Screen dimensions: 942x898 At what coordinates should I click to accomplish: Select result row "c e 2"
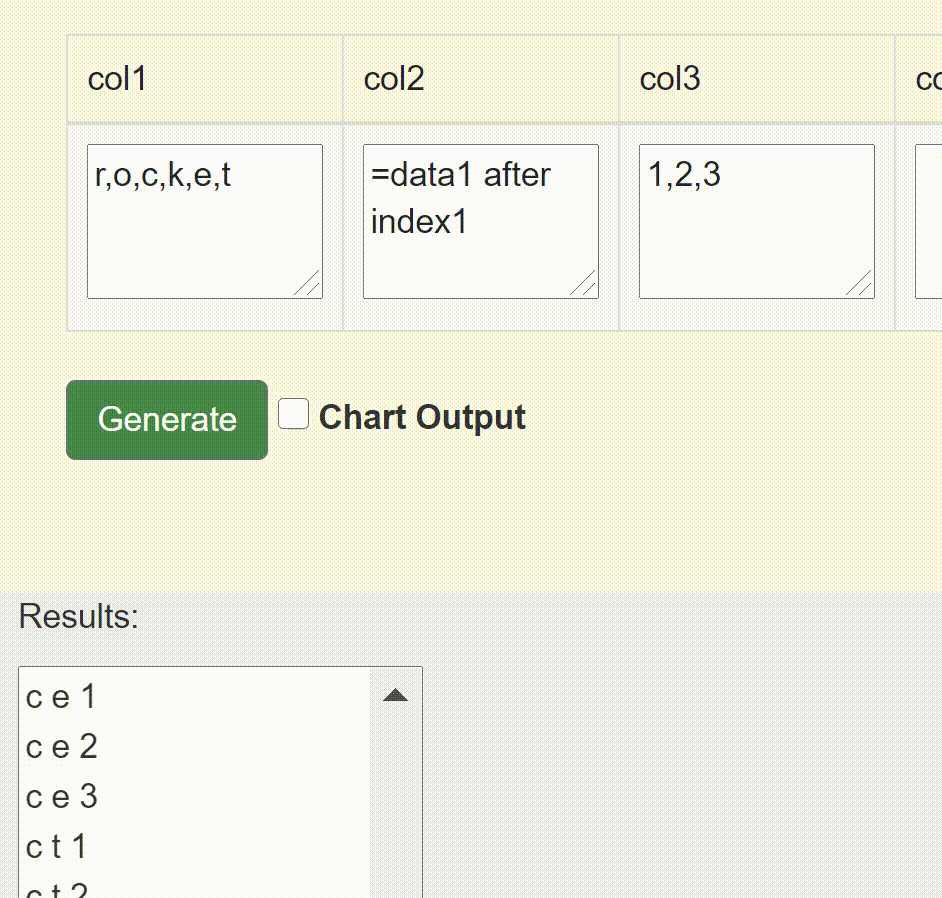click(x=195, y=747)
